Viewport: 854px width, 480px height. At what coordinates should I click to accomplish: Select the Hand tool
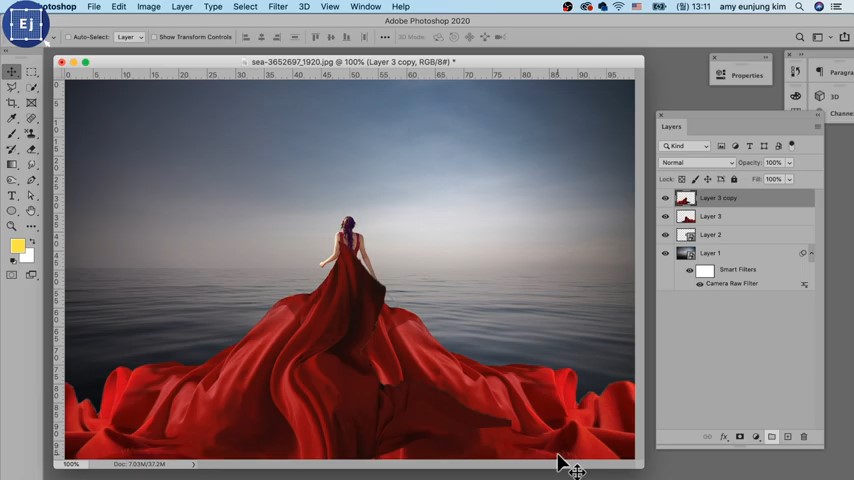(x=31, y=210)
